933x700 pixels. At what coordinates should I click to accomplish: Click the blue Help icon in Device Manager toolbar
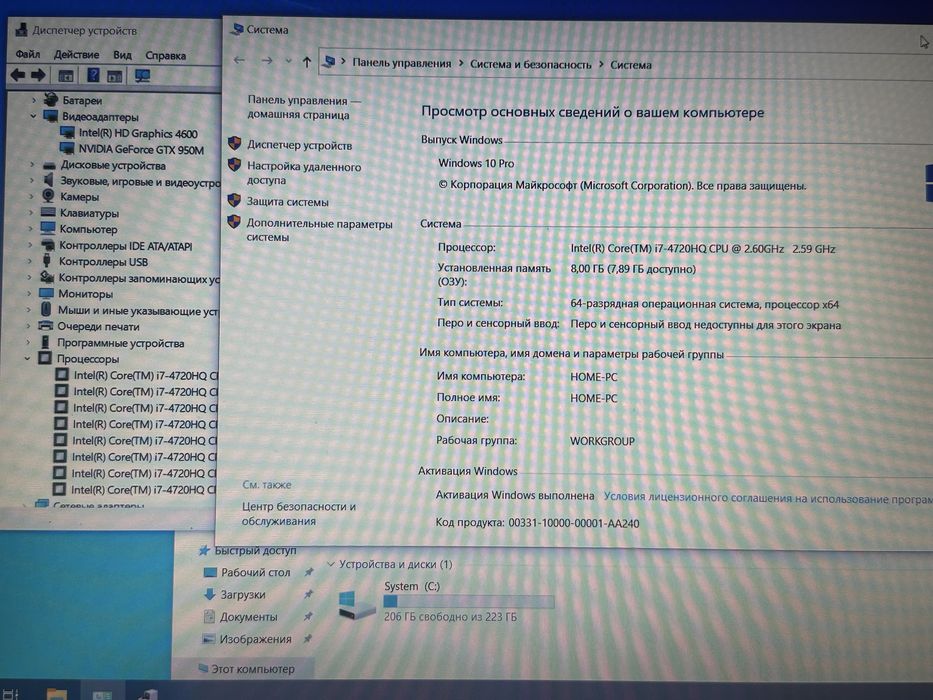93,75
